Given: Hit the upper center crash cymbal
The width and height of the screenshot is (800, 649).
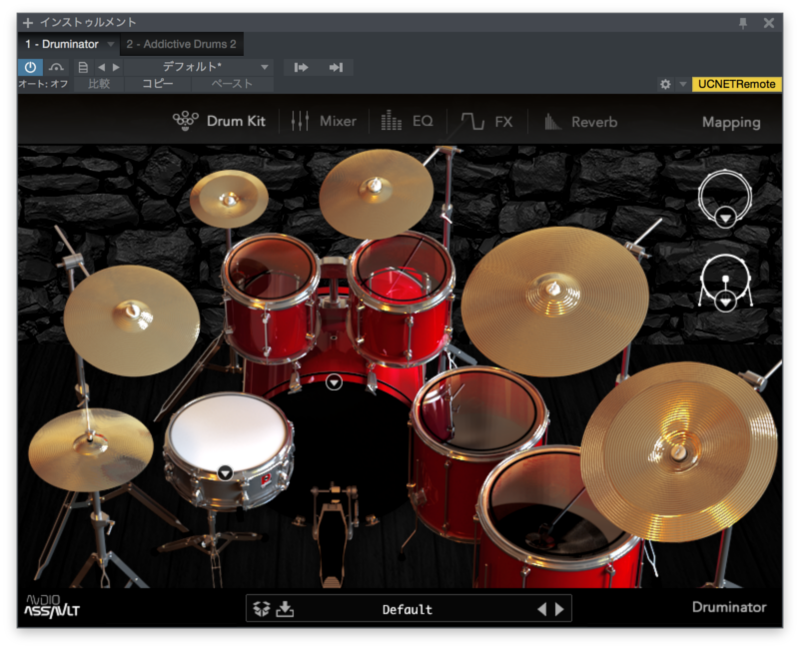Looking at the screenshot, I should point(377,193).
